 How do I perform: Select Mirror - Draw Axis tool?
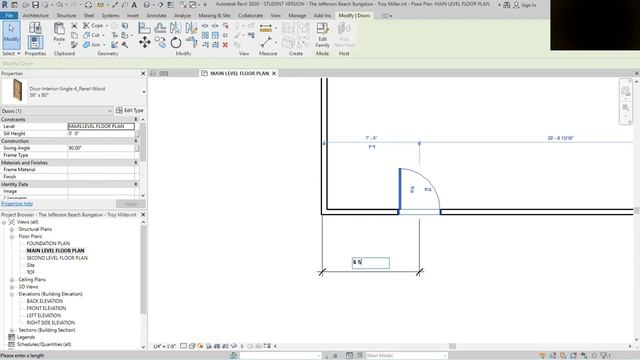(191, 28)
